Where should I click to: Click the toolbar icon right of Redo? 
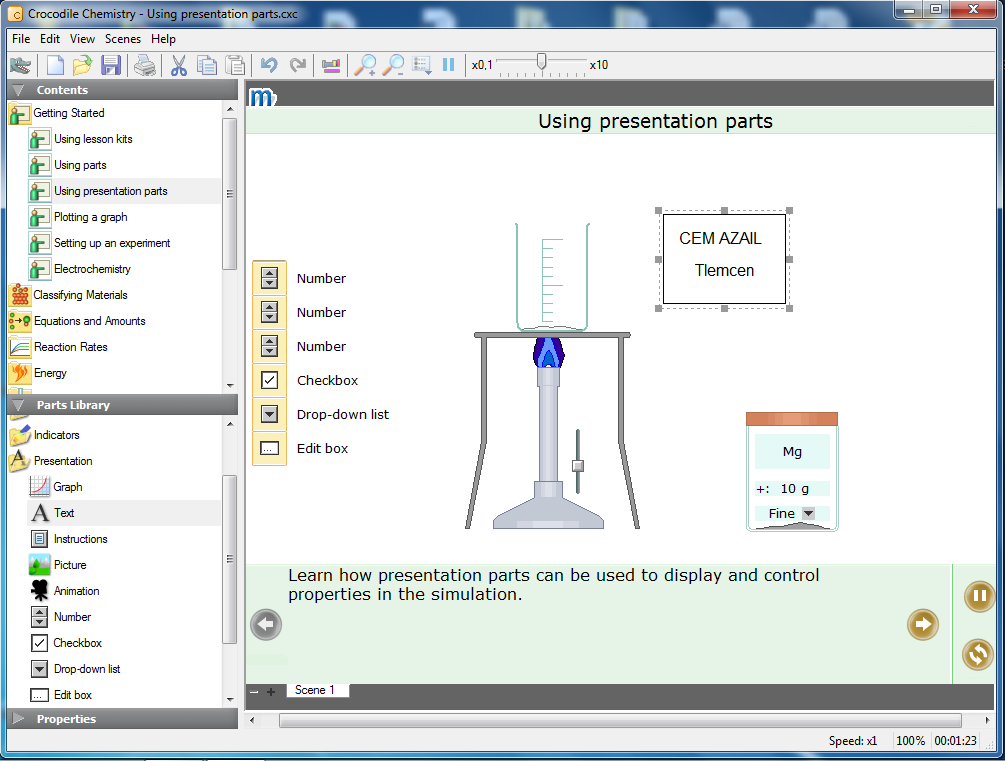pos(331,65)
